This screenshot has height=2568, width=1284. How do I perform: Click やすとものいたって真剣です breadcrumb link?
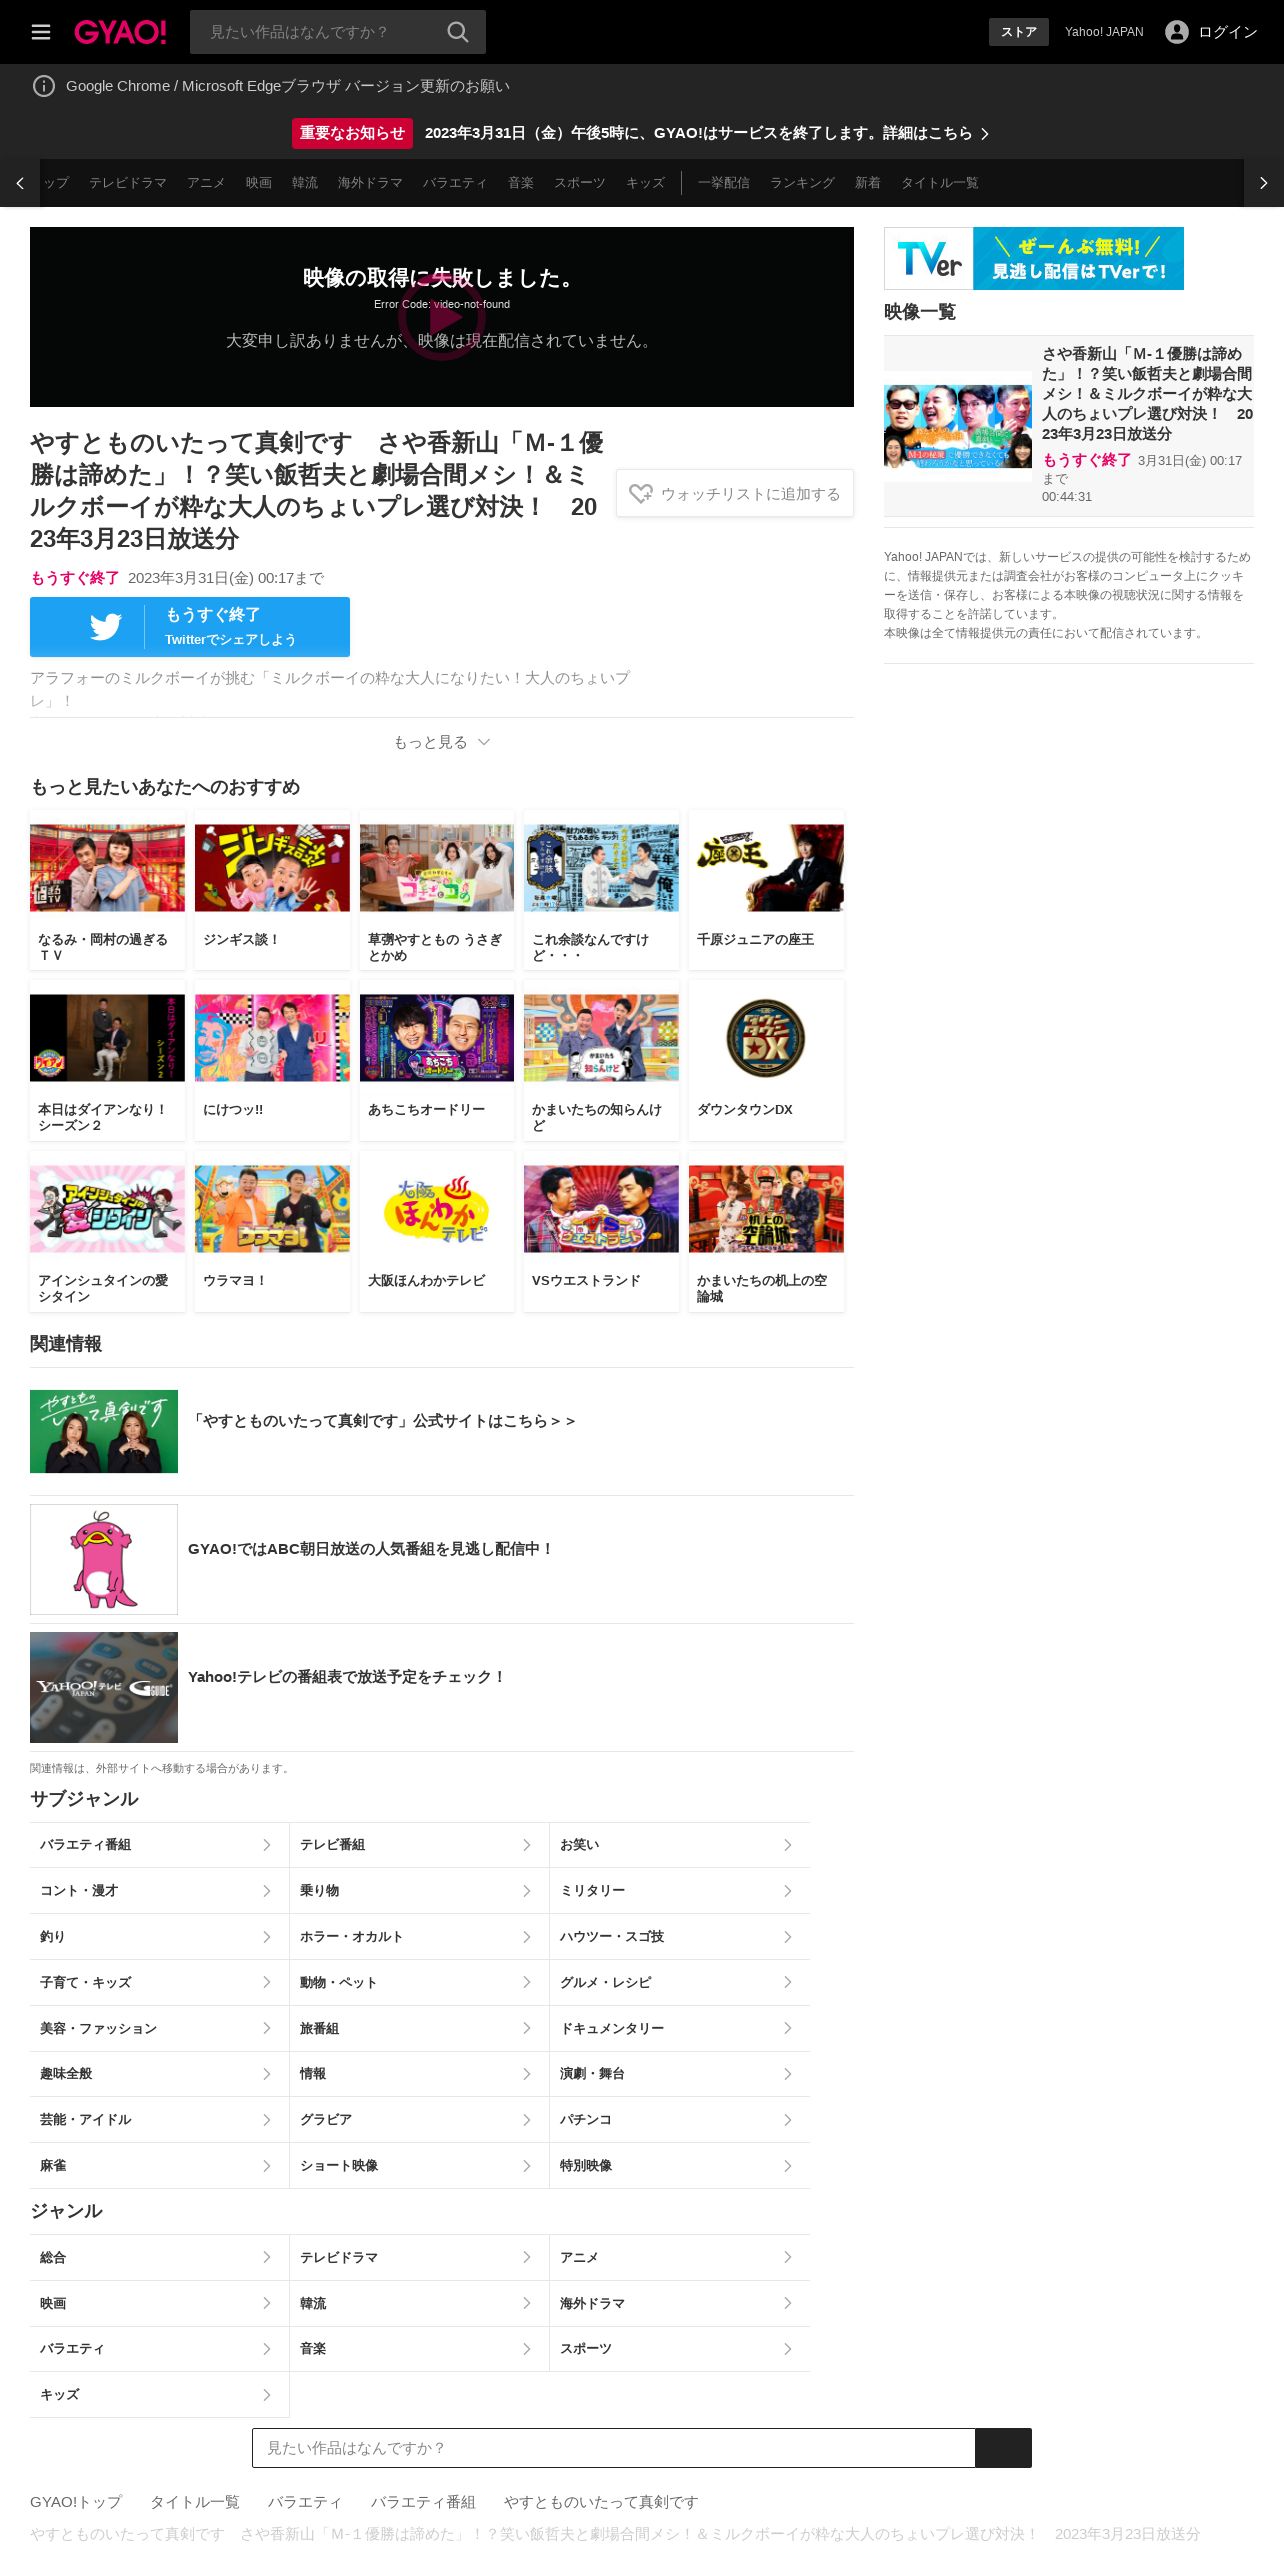click(x=601, y=2502)
